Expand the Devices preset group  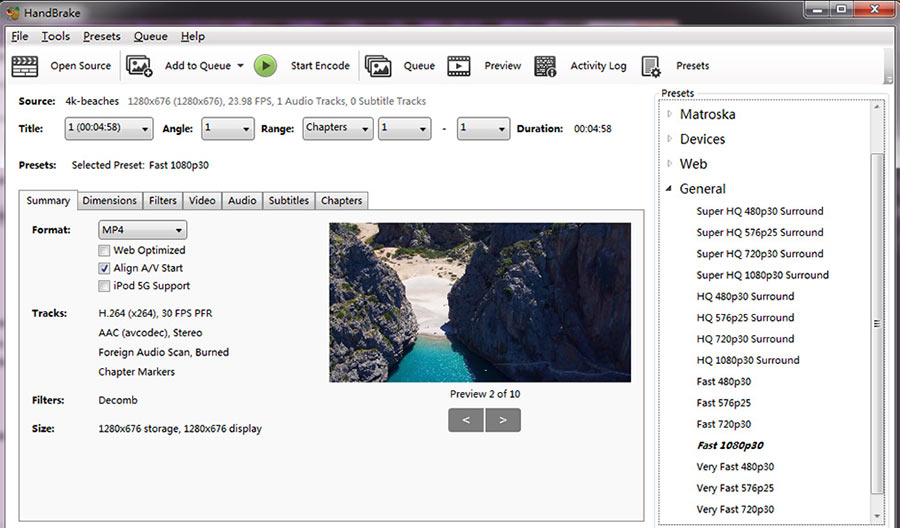coord(669,139)
